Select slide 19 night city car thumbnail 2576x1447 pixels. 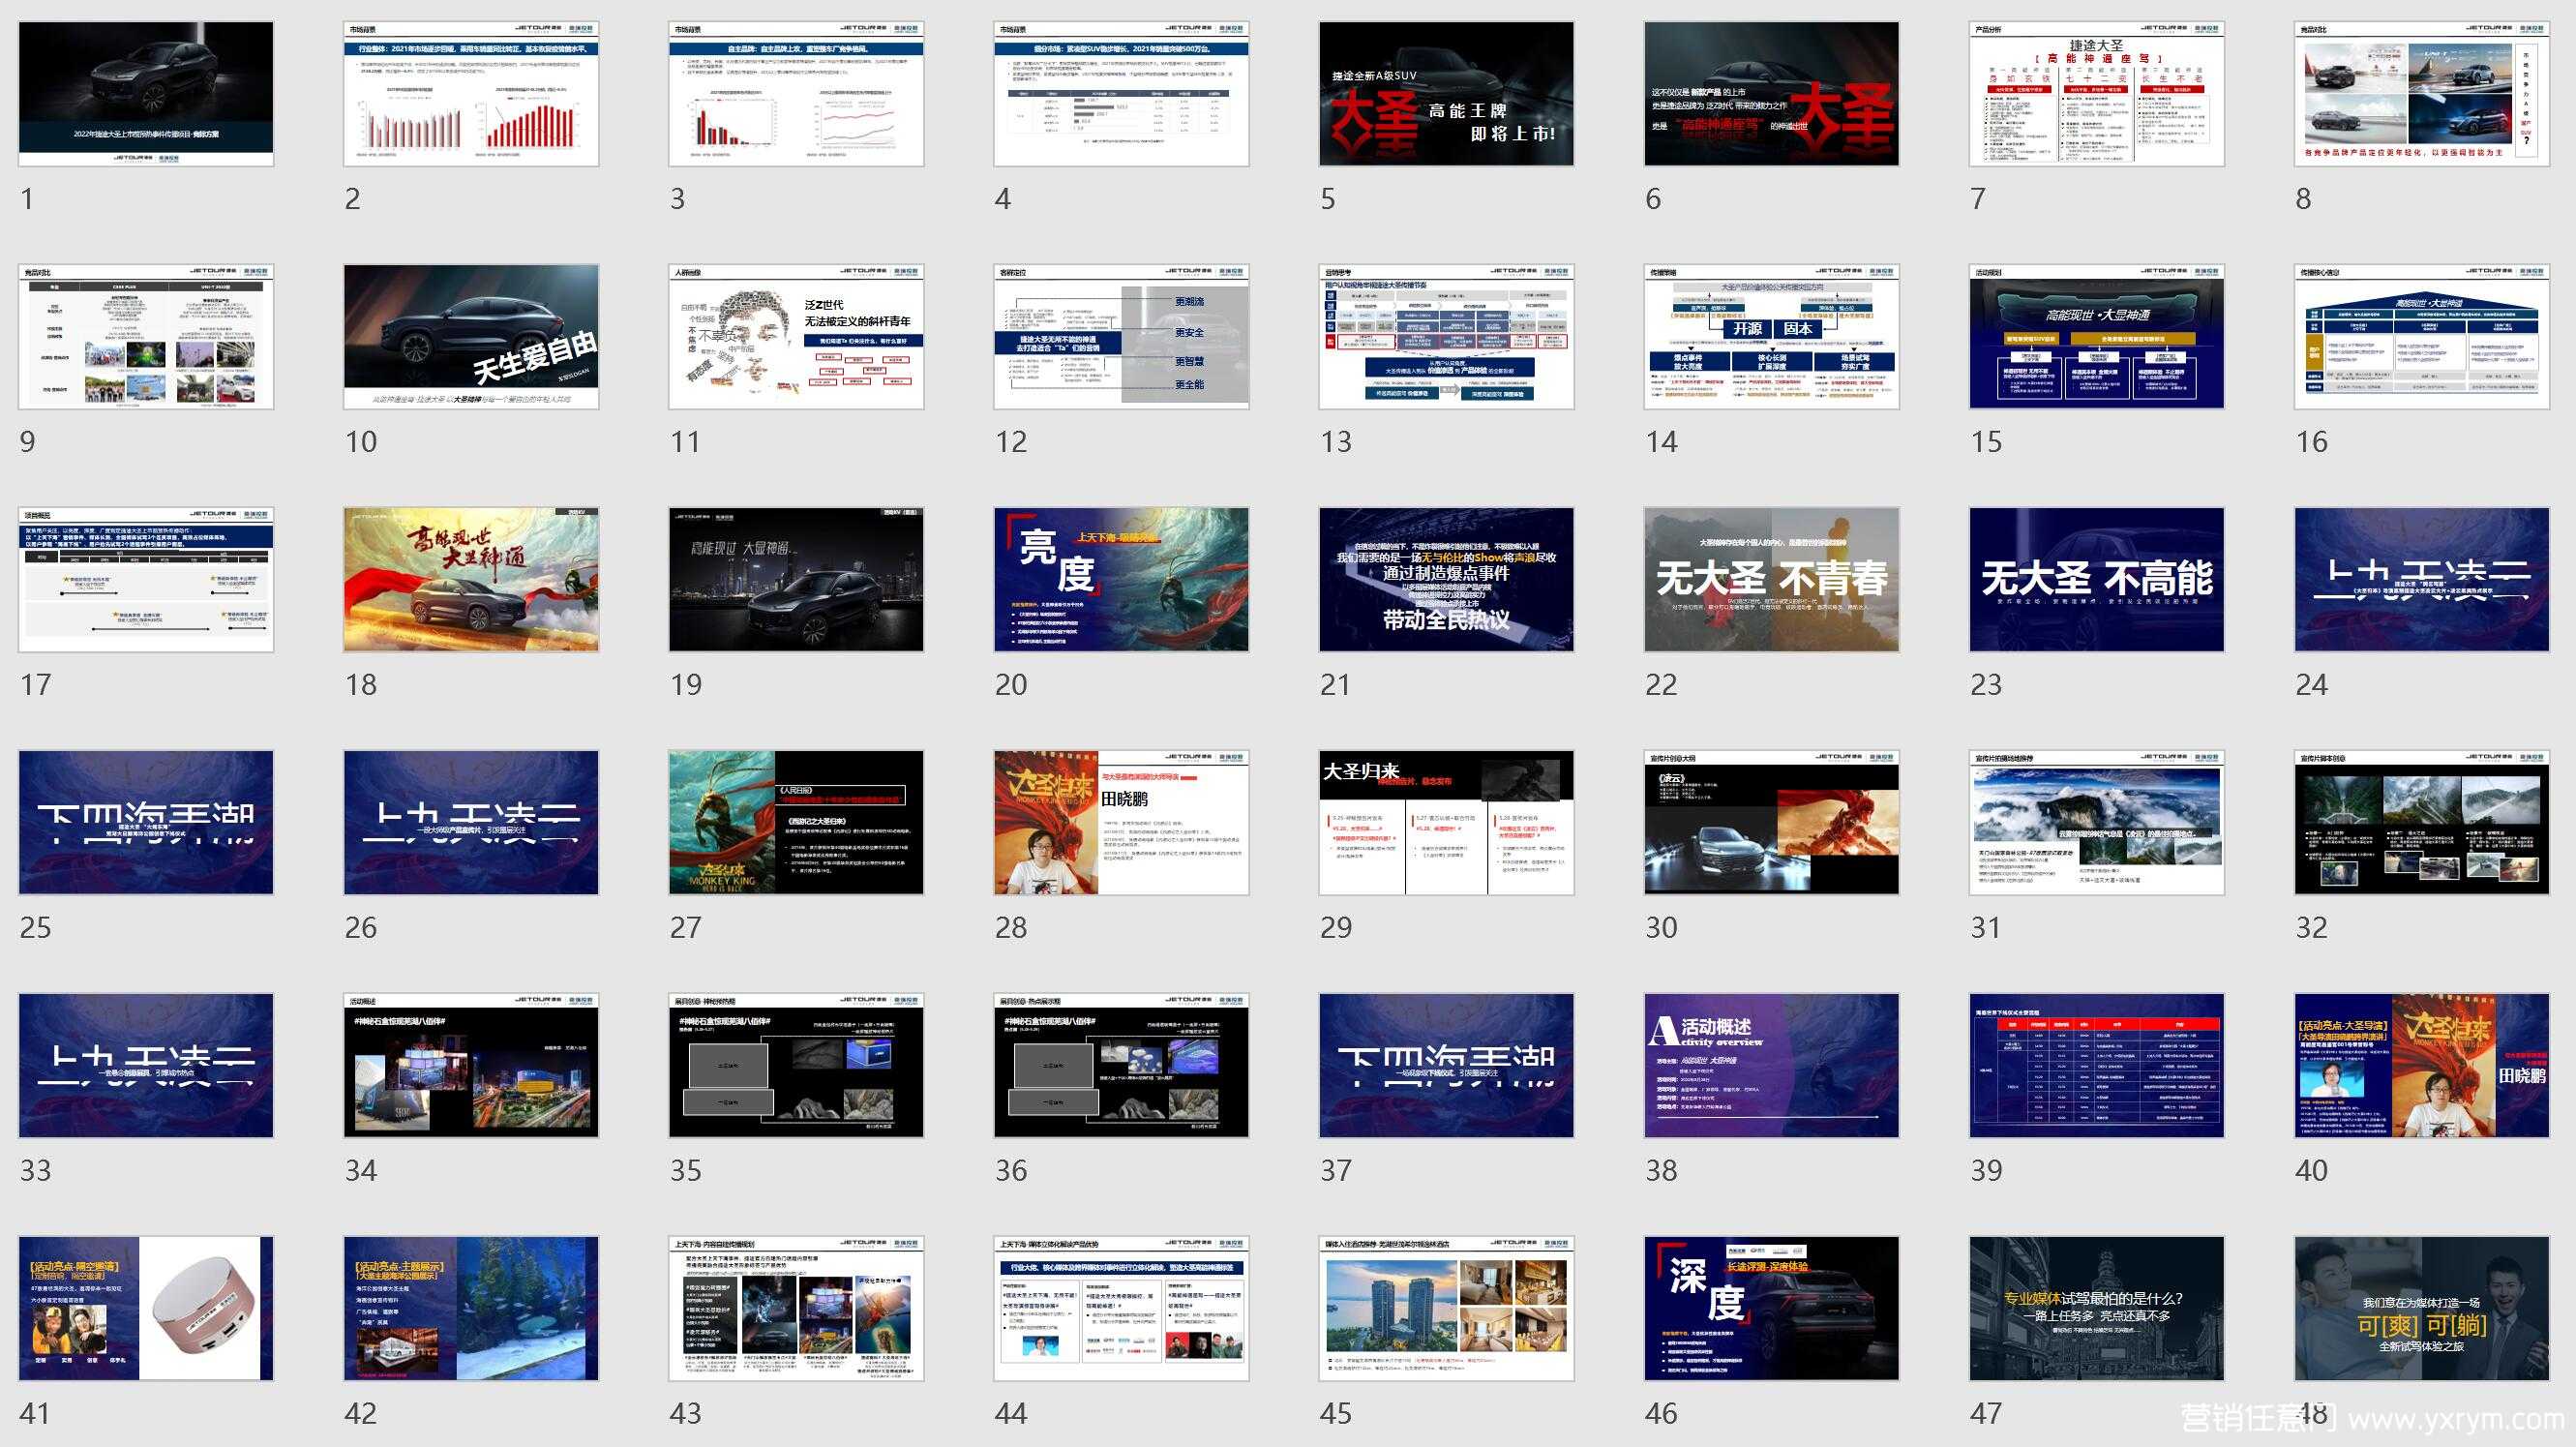point(796,580)
